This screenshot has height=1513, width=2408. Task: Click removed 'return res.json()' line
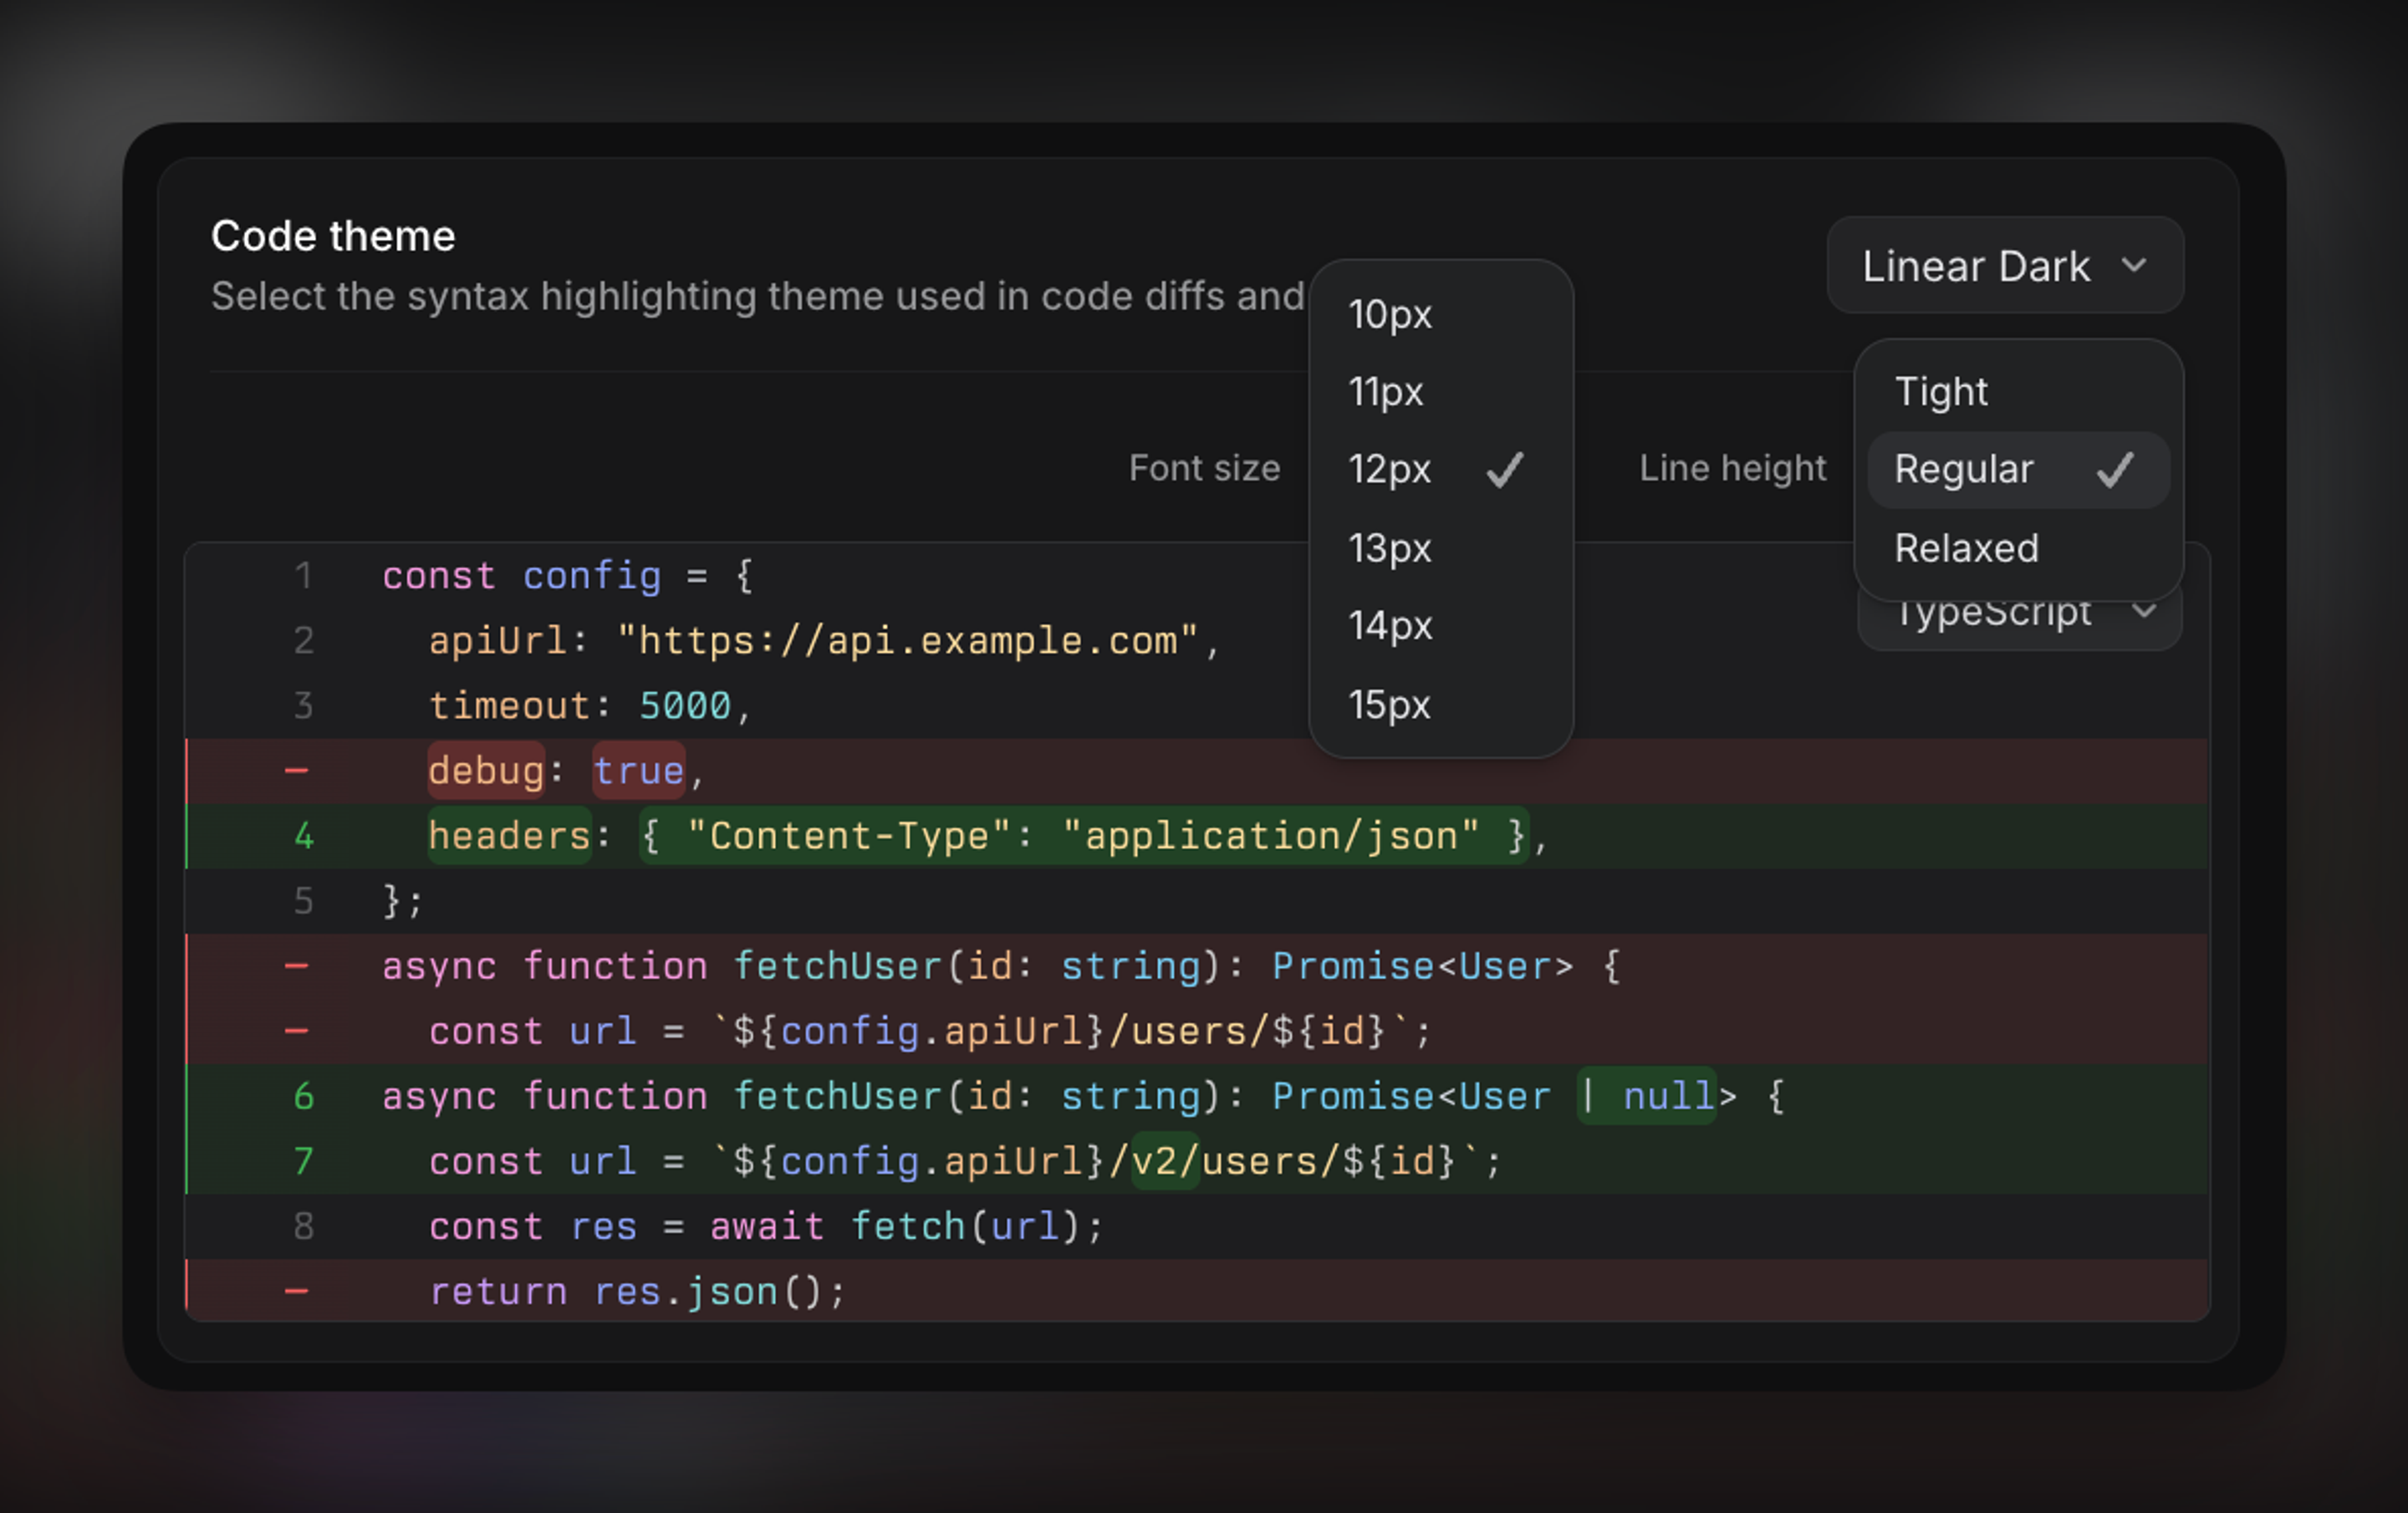(x=1197, y=1290)
